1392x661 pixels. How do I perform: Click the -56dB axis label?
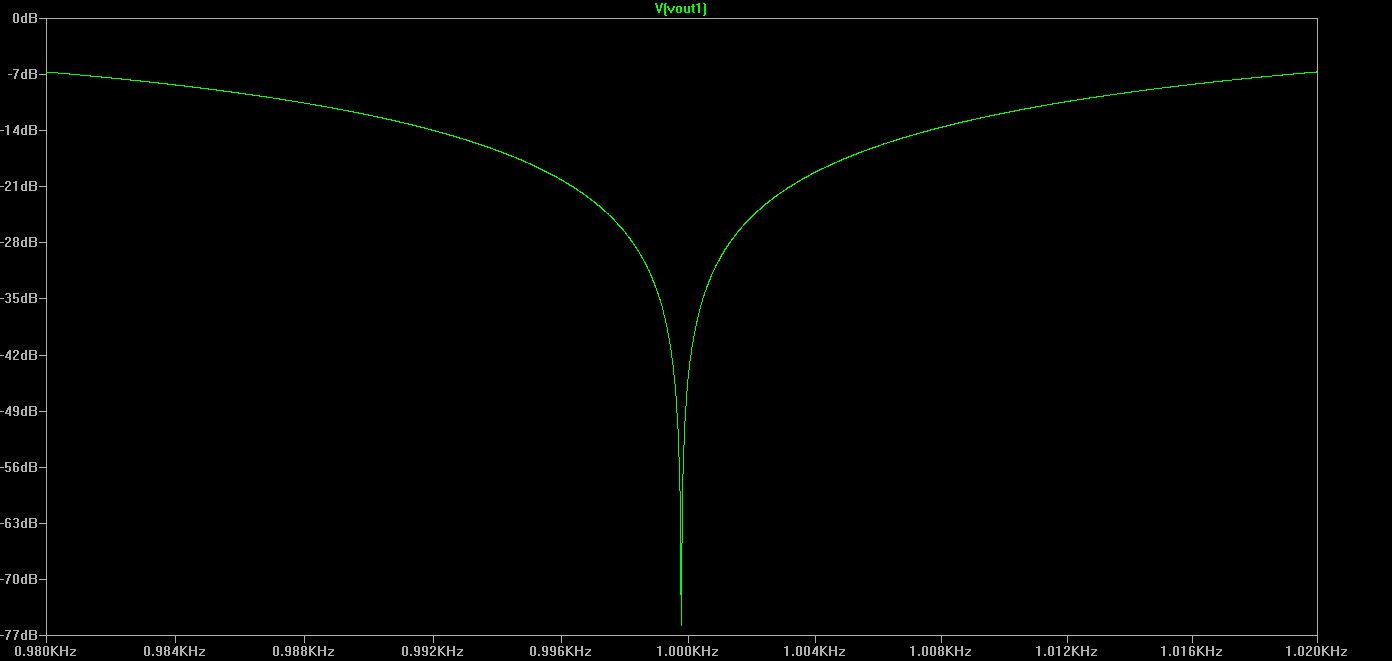(20, 467)
